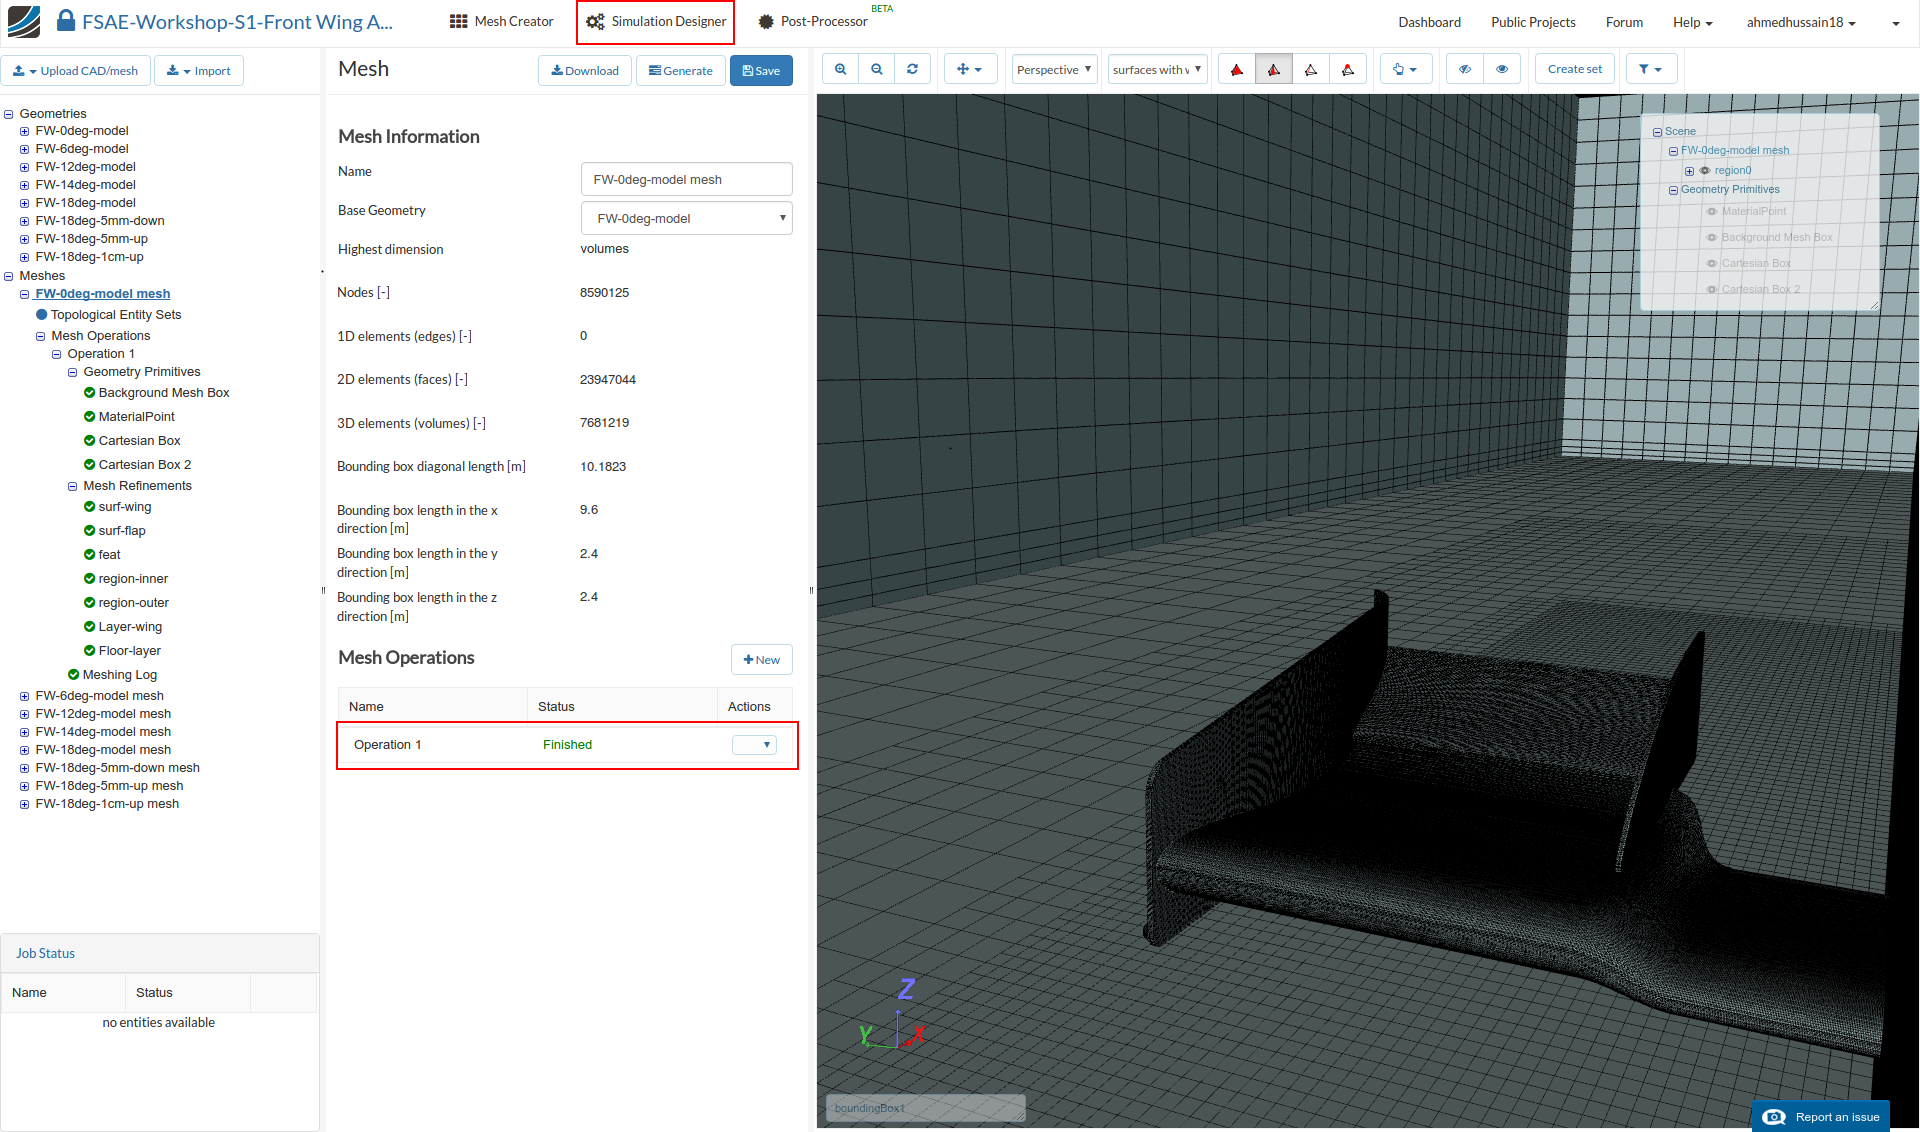The image size is (1920, 1132).
Task: Toggle visibility of Cartesian Box 2
Action: 1712,288
